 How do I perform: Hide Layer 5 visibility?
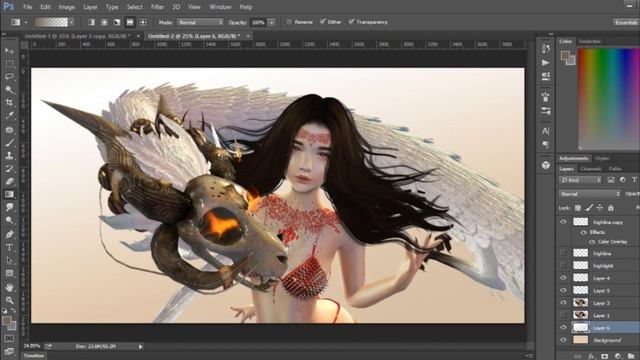(x=564, y=290)
